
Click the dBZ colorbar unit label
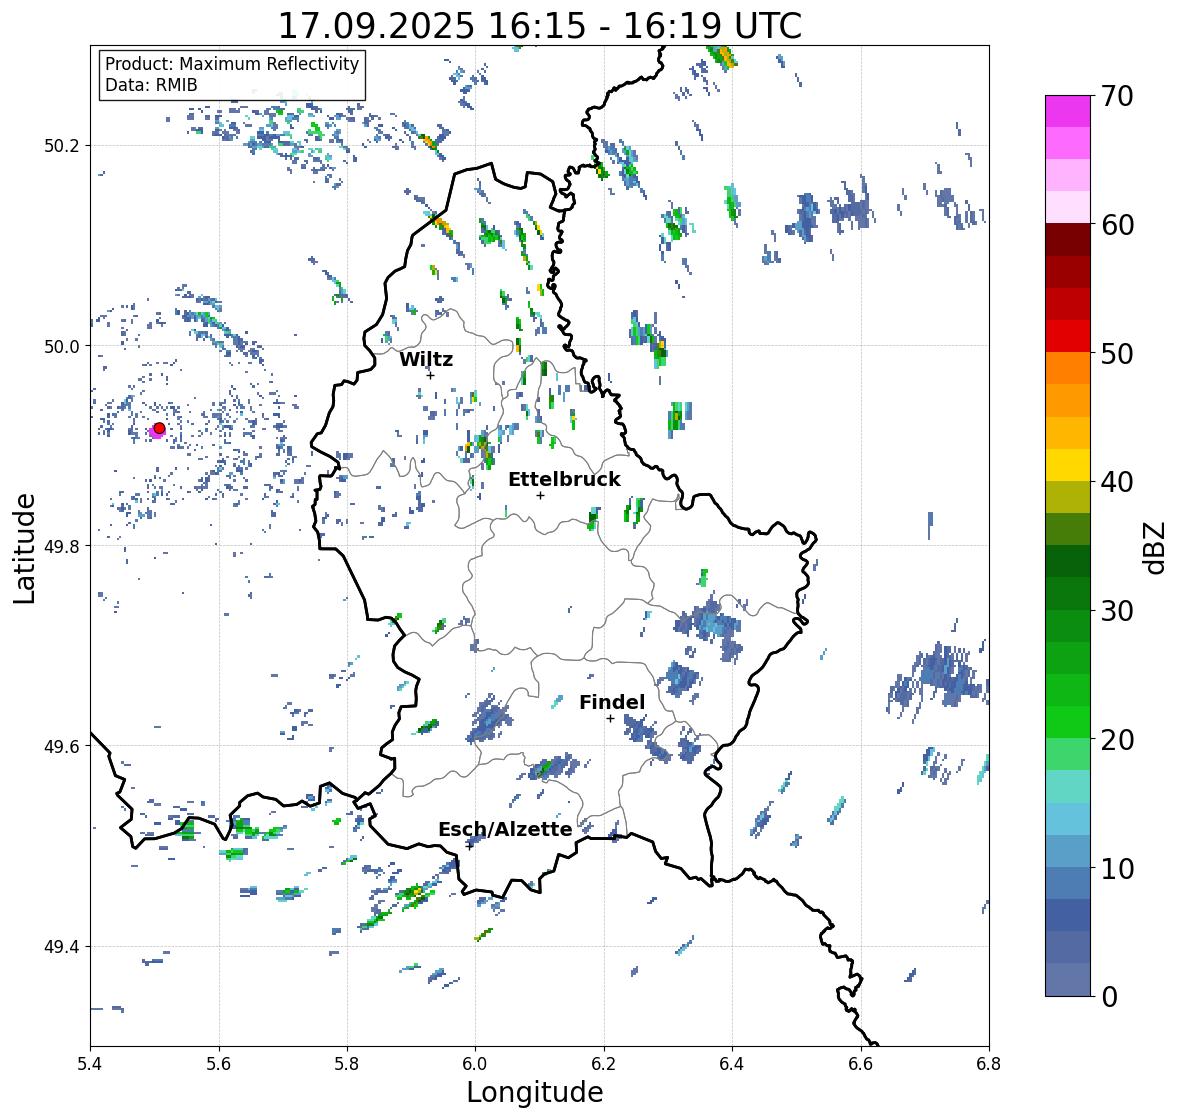1156,547
